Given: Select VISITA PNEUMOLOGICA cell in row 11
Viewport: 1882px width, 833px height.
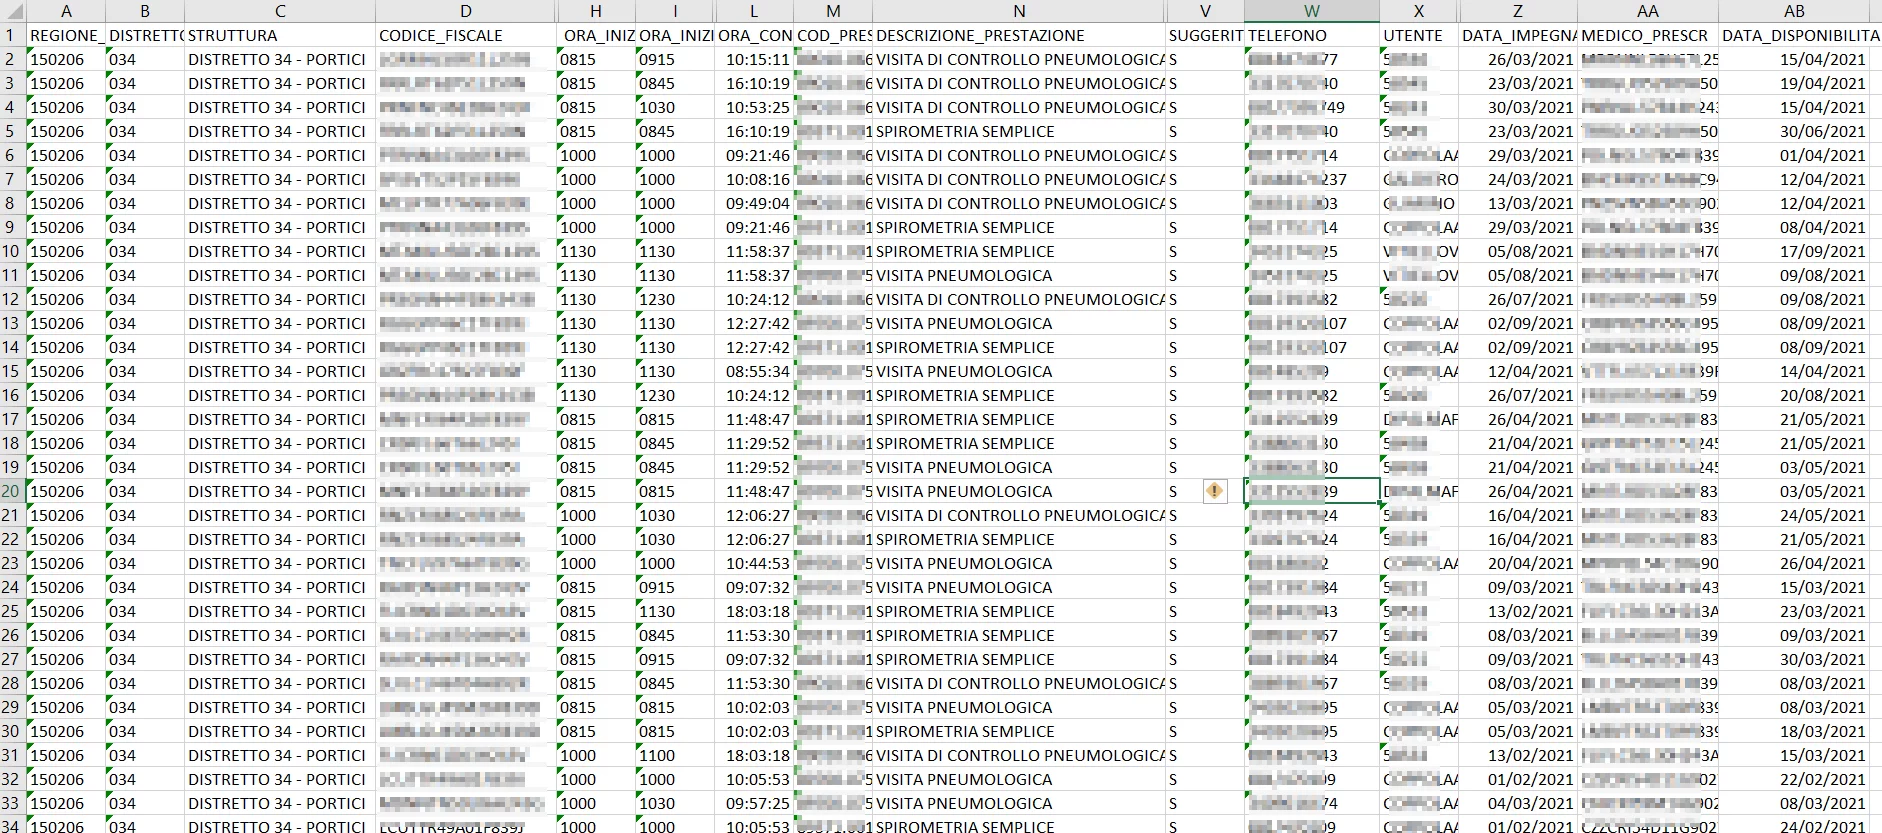Looking at the screenshot, I should (1018, 275).
